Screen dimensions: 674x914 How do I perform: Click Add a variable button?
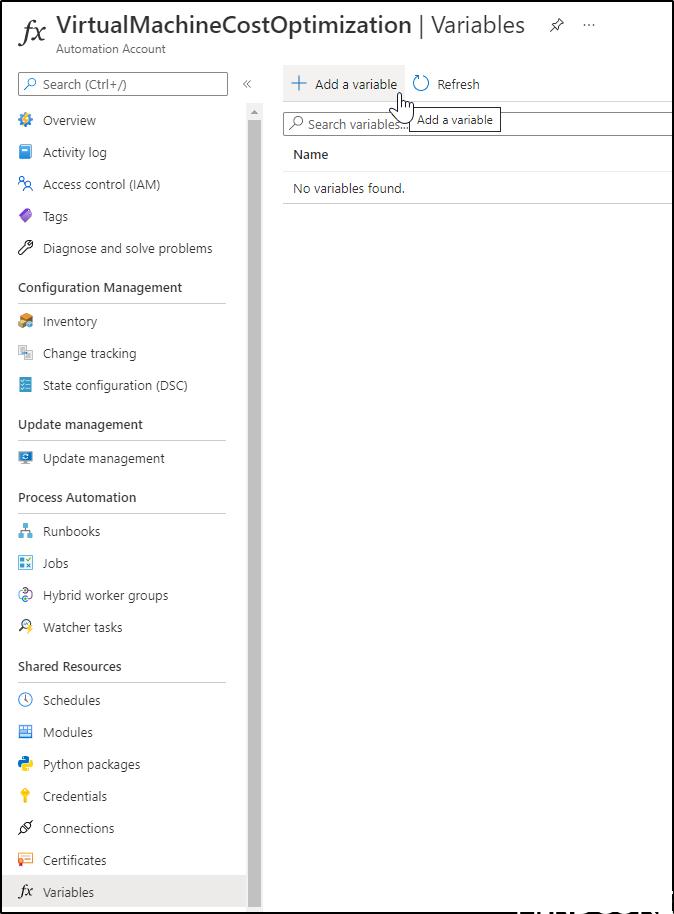click(344, 84)
